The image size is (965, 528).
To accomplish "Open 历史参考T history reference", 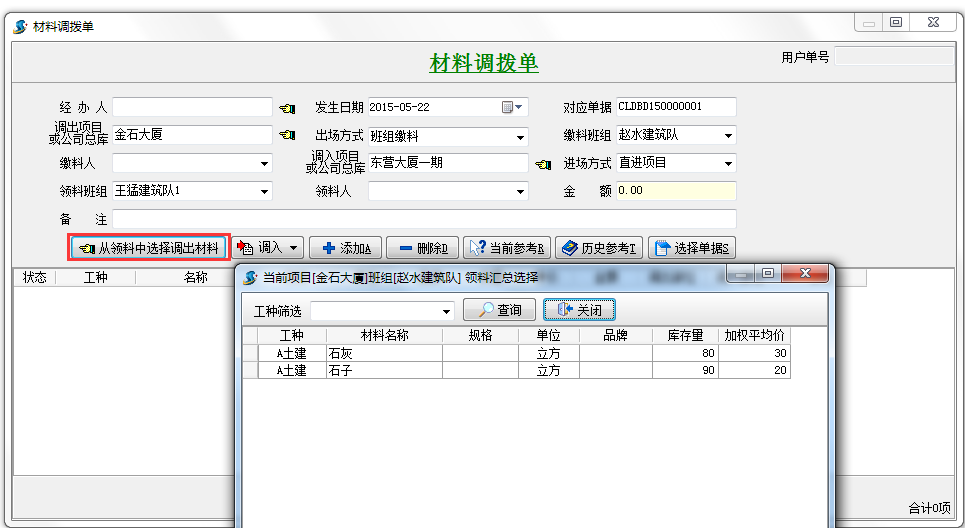I will tap(598, 248).
